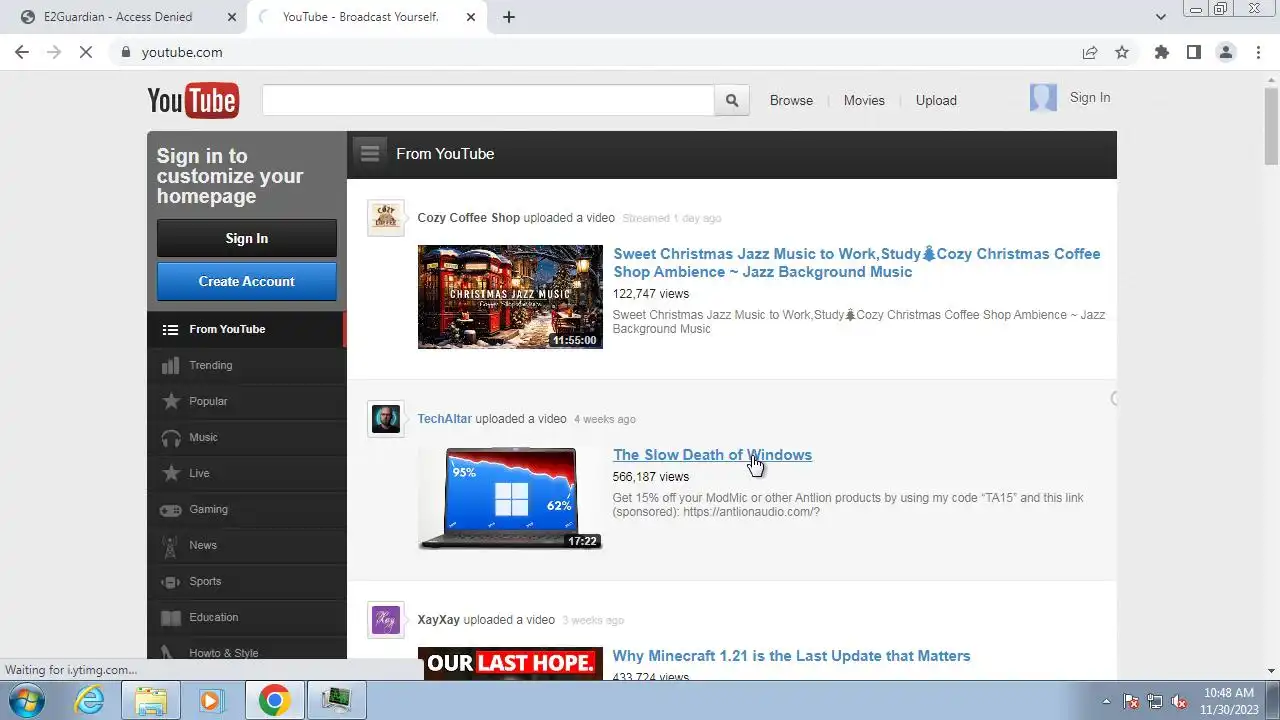Image resolution: width=1280 pixels, height=720 pixels.
Task: Show hidden system tray icons
Action: tap(1106, 701)
